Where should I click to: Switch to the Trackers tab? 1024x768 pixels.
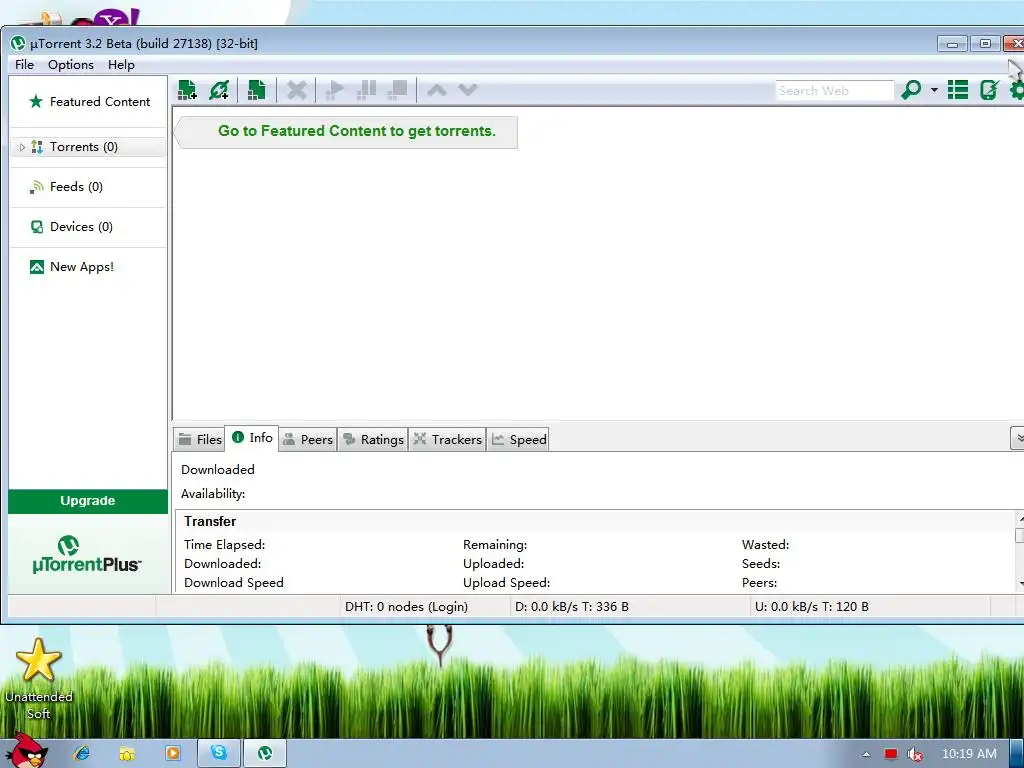click(x=447, y=440)
